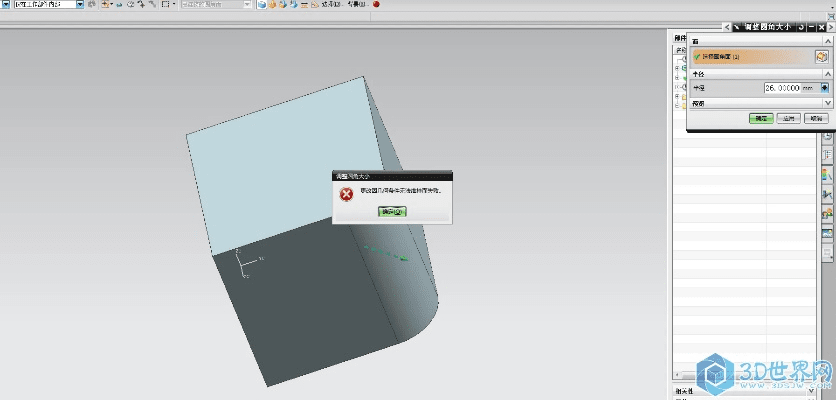
Task: Open the radius unit options arrow
Action: tap(825, 88)
